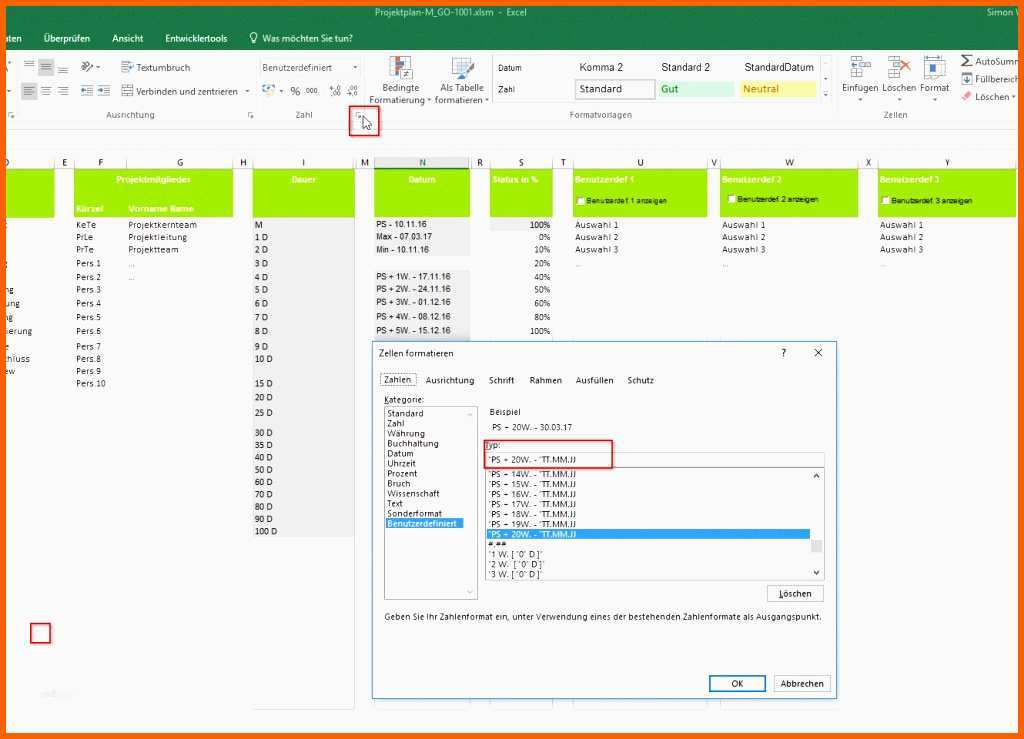Click the Format cells icon
Viewport: 1024px width, 739px height.
[935, 67]
